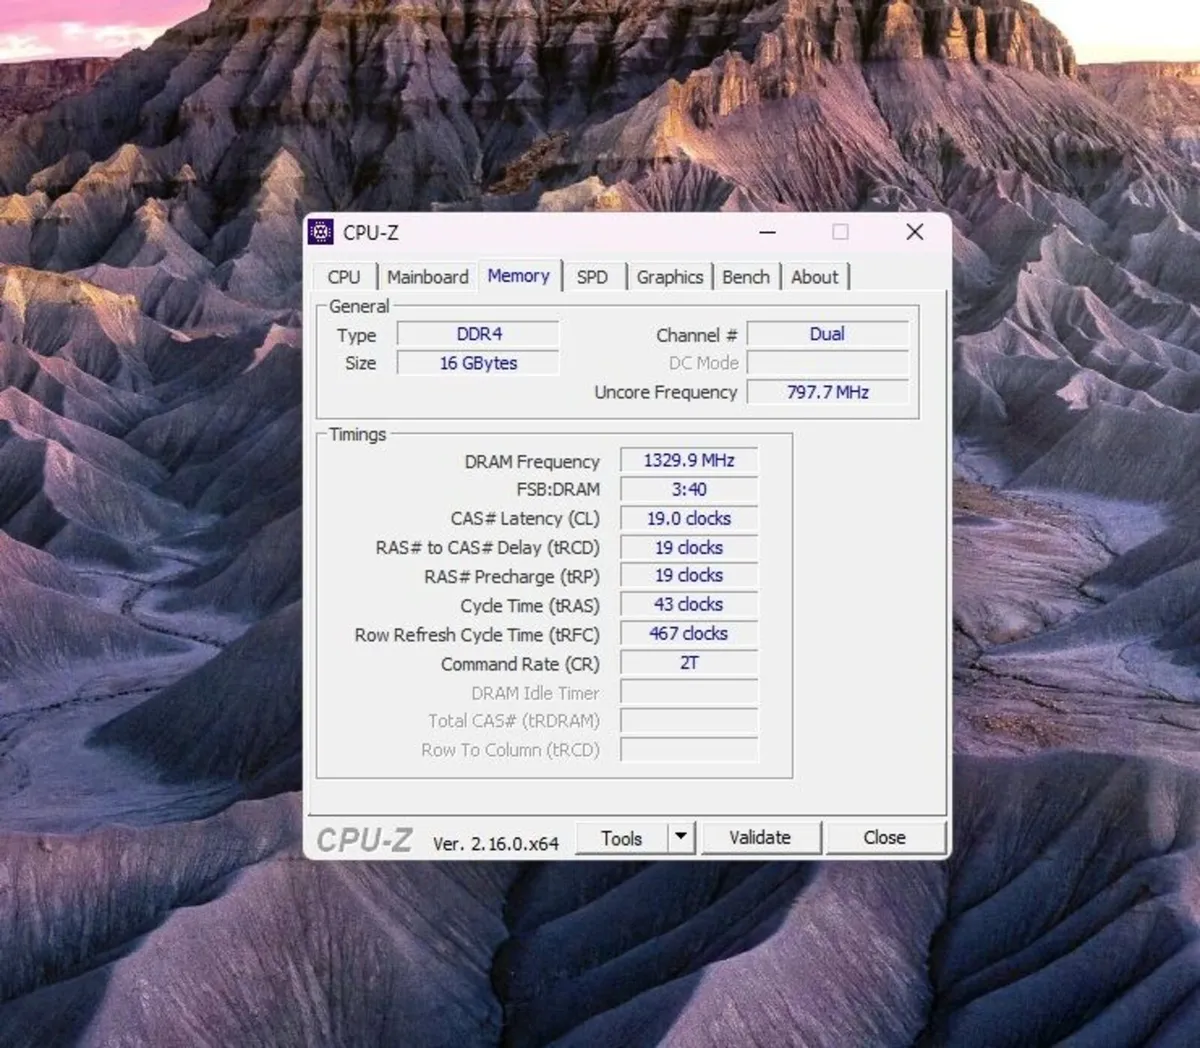Click the FSB:DRAM label
This screenshot has height=1048, width=1200.
pyautogui.click(x=558, y=490)
